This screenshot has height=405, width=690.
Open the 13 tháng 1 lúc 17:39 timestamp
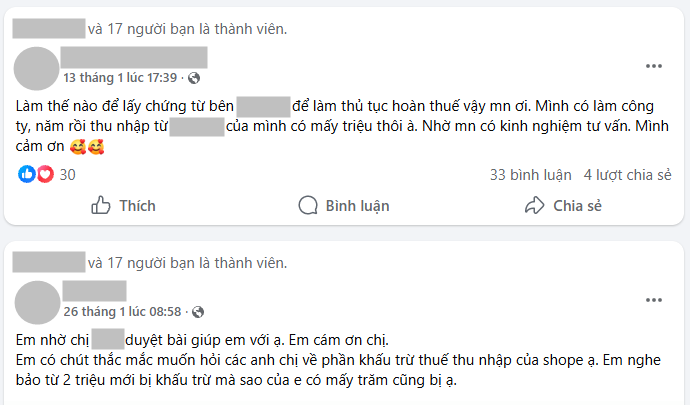point(119,77)
